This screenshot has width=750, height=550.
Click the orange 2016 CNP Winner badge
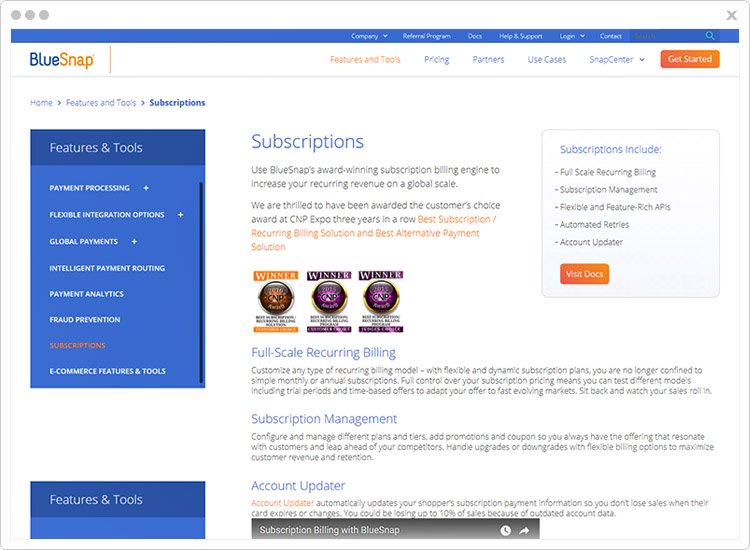[x=276, y=301]
